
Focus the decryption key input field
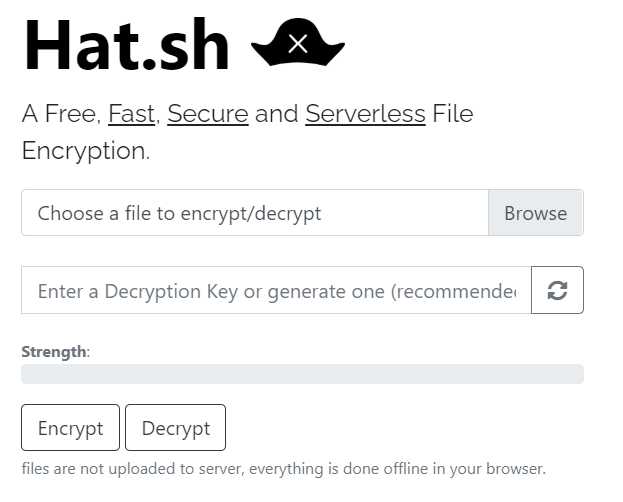pos(276,291)
